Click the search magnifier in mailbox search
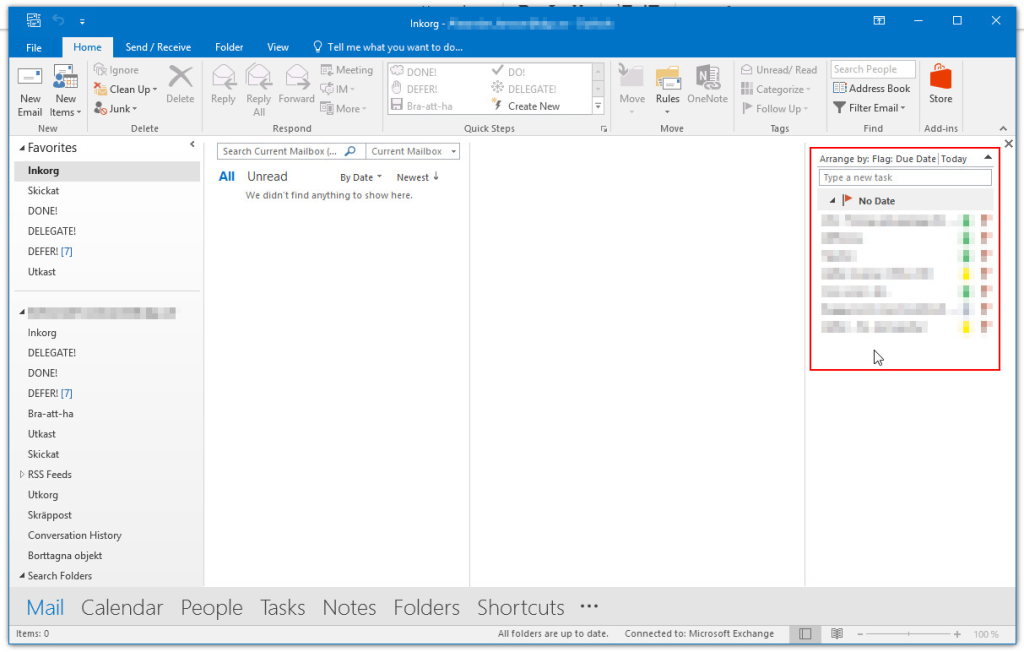Screen dimensions: 1024x652 click(350, 152)
